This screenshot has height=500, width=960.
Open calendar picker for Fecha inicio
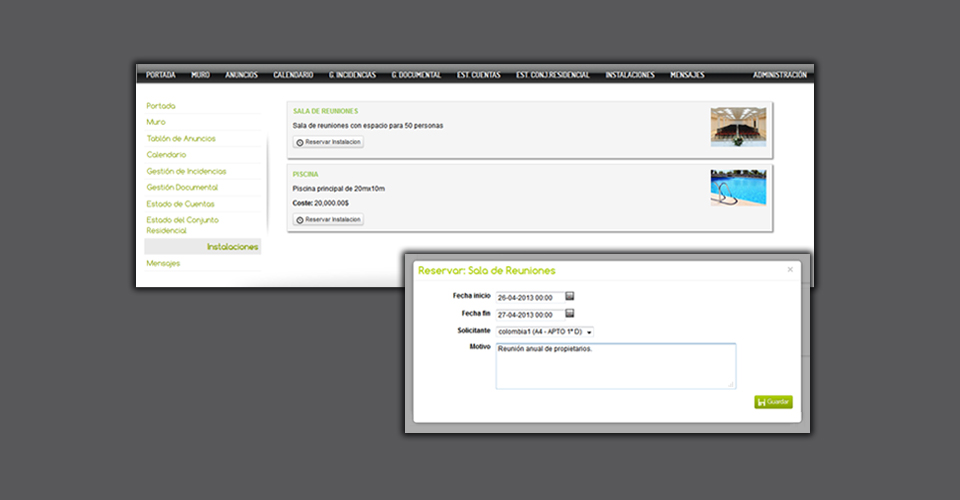coord(569,296)
